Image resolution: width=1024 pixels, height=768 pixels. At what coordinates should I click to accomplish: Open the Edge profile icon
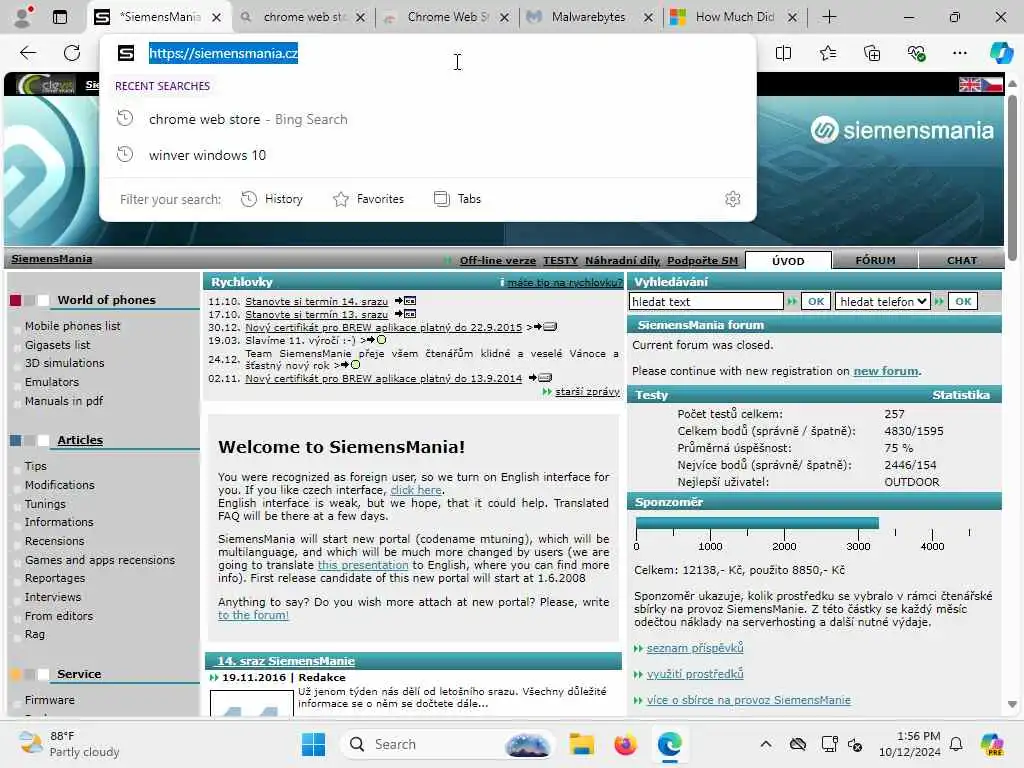click(24, 17)
